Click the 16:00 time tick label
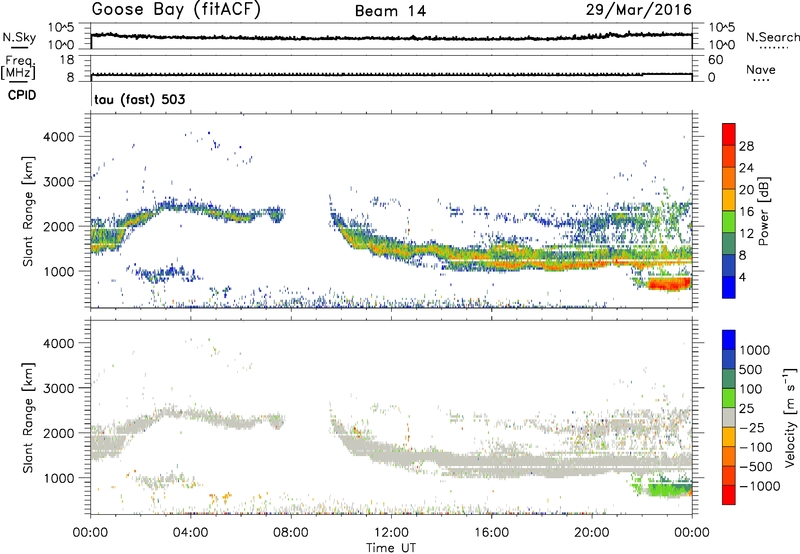This screenshot has height=554, width=800. [x=491, y=533]
